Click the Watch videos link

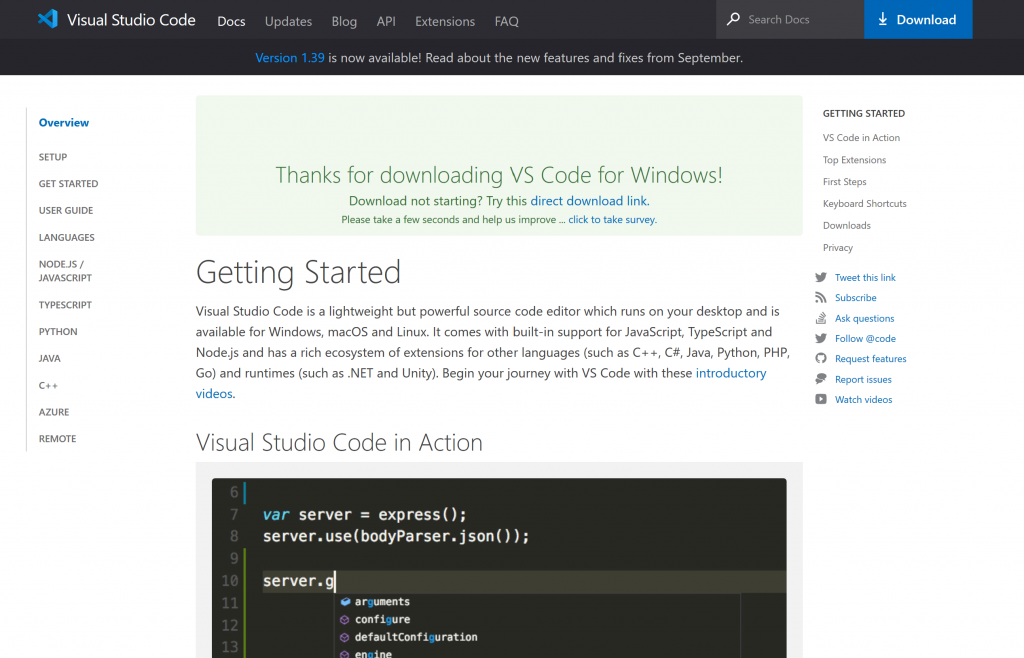(x=863, y=400)
